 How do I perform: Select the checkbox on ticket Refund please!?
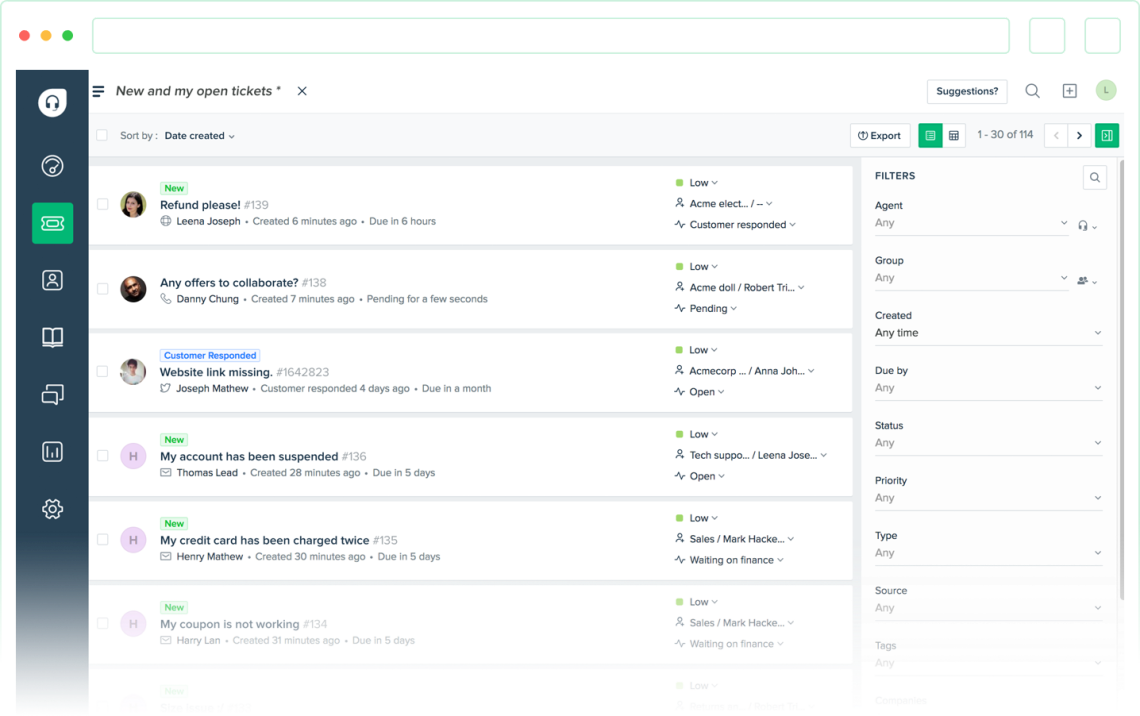click(x=102, y=202)
